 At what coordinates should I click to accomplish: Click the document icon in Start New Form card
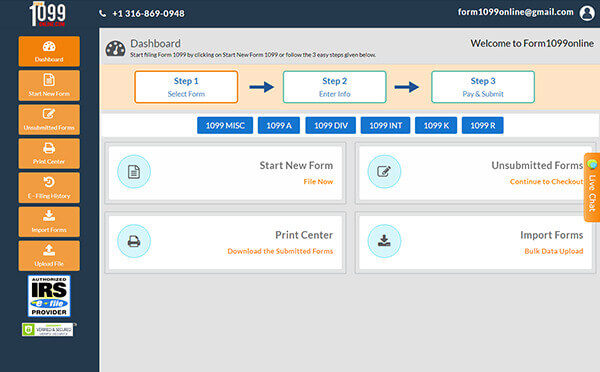tap(134, 171)
